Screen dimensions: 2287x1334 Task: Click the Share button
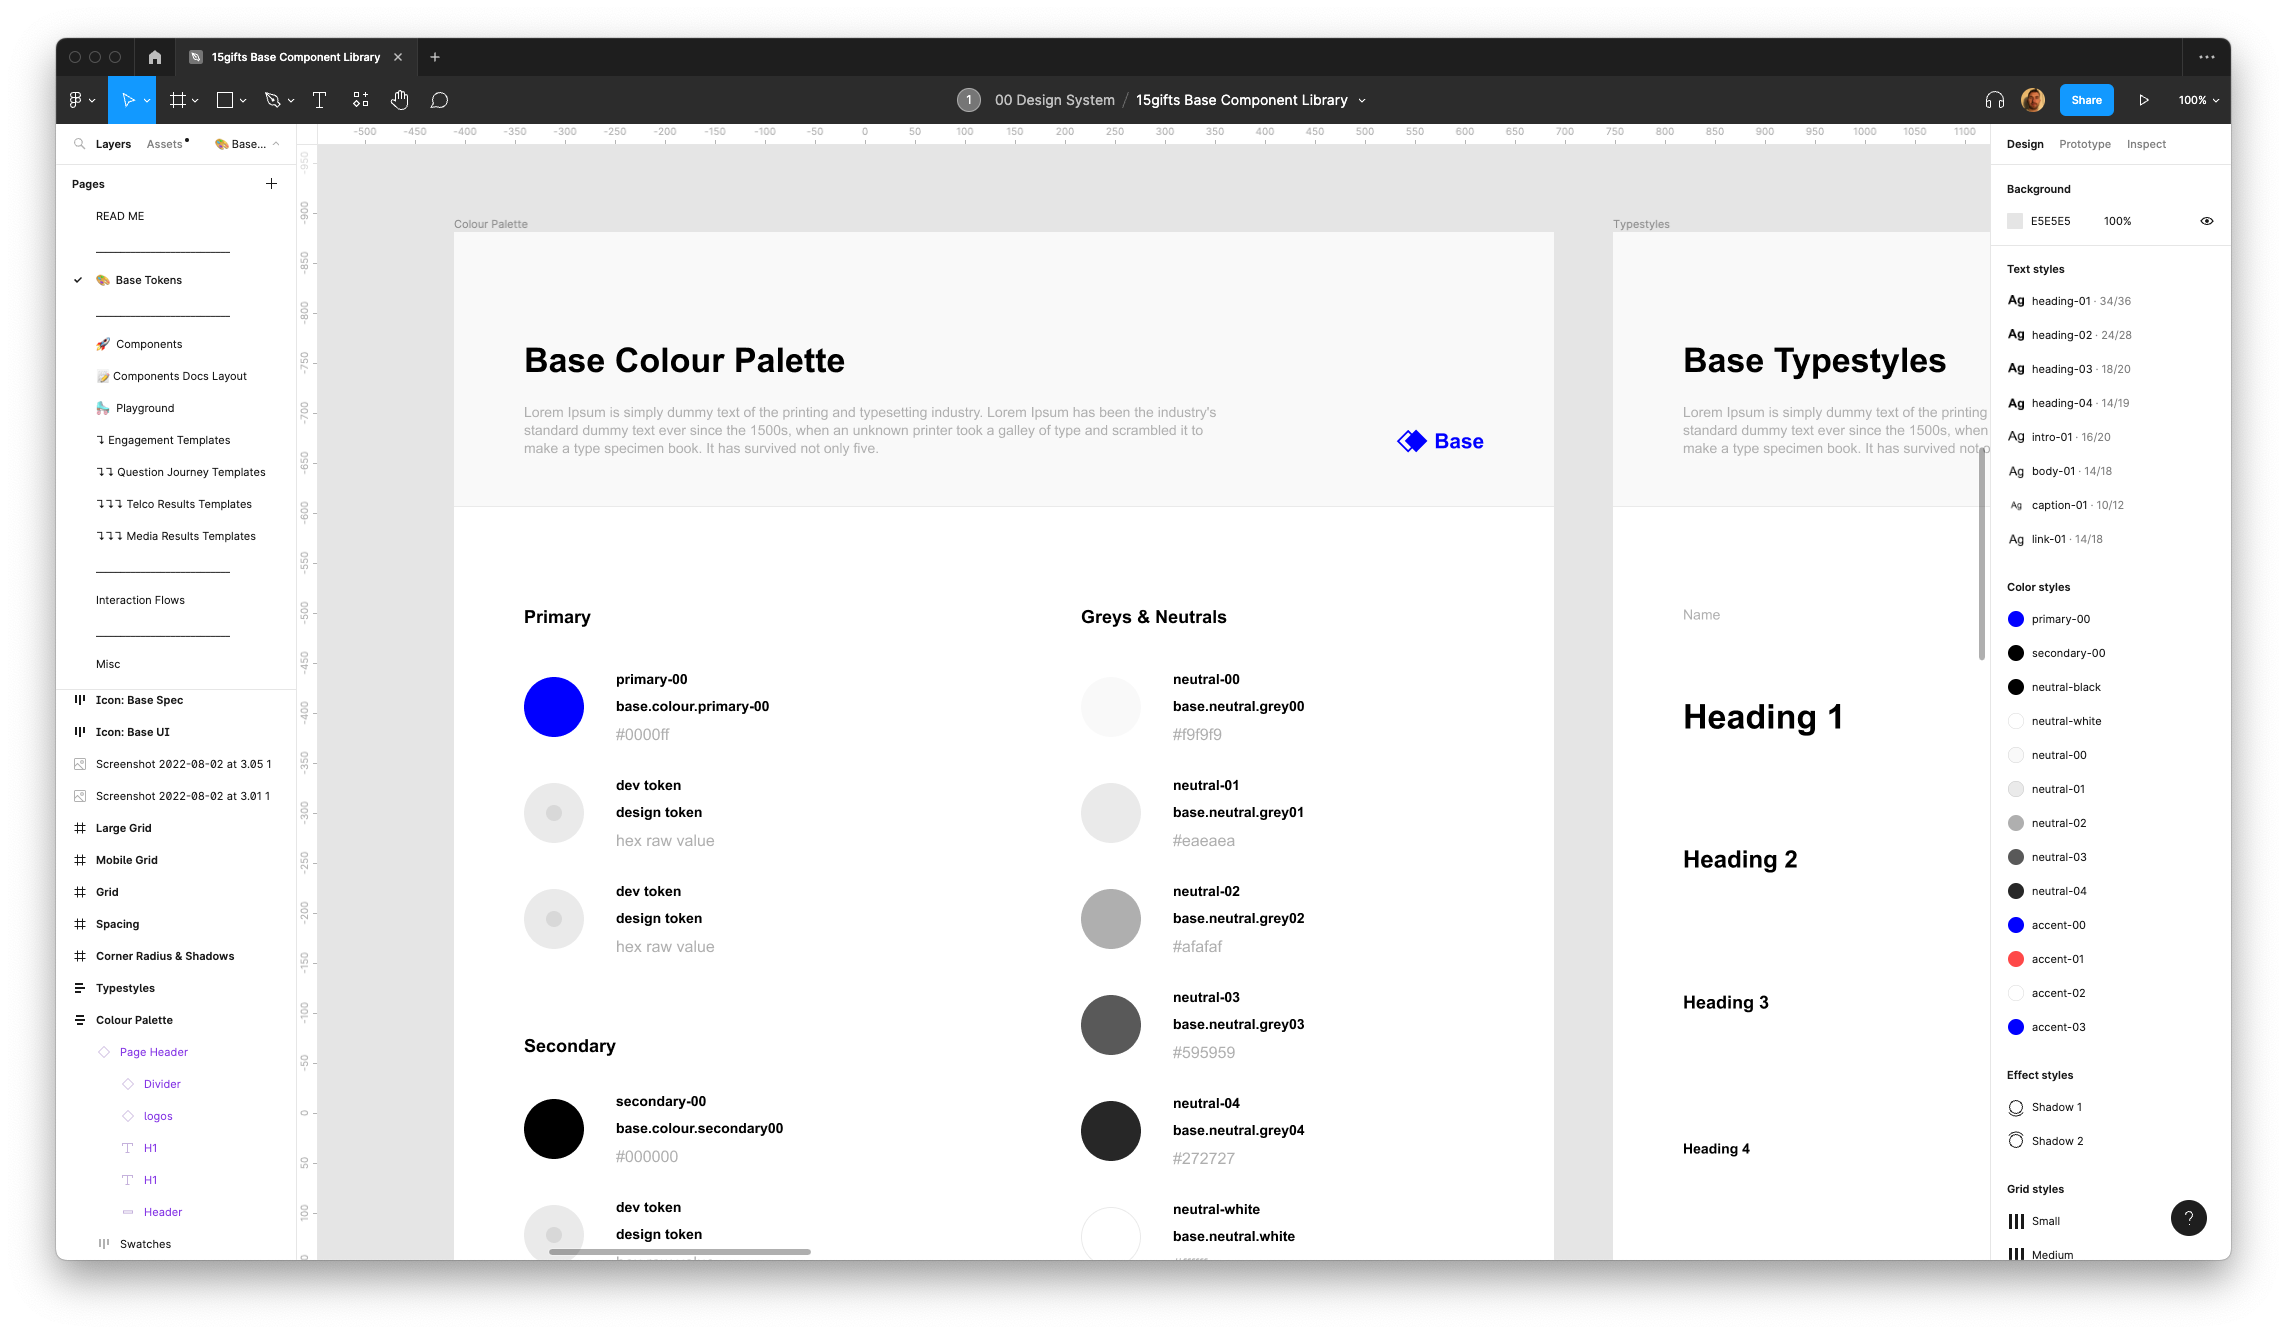tap(2086, 100)
